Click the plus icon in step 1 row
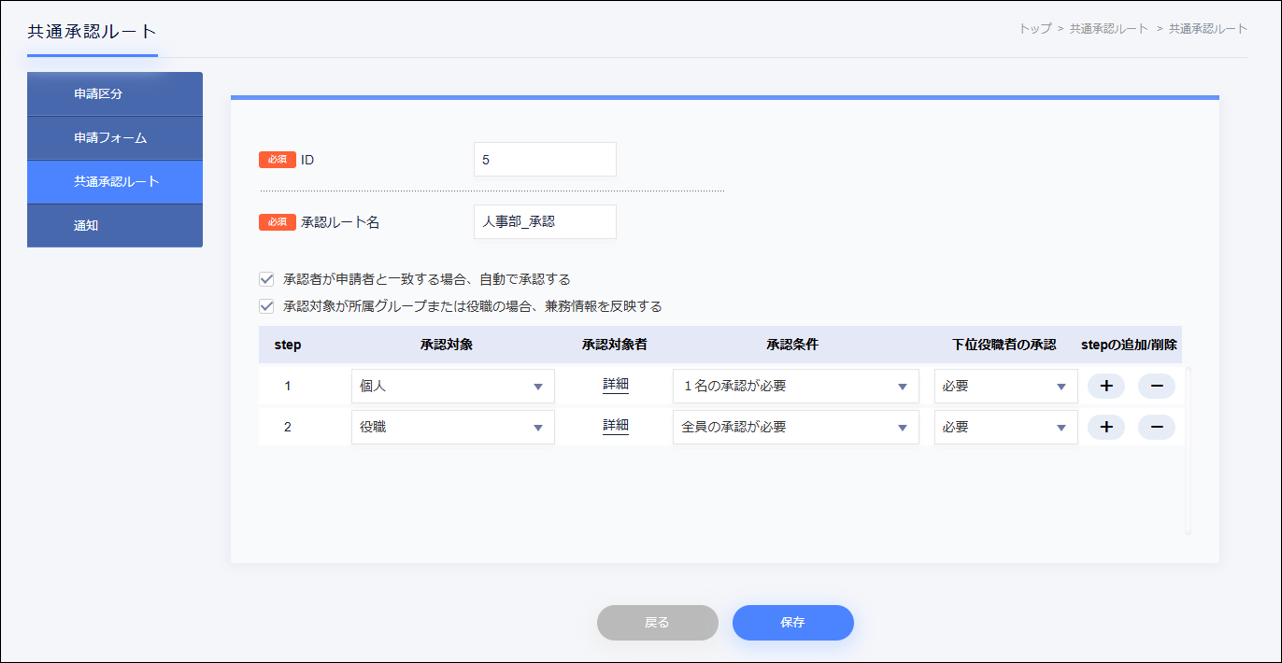Viewport: 1282px width, 663px height. pyautogui.click(x=1106, y=386)
